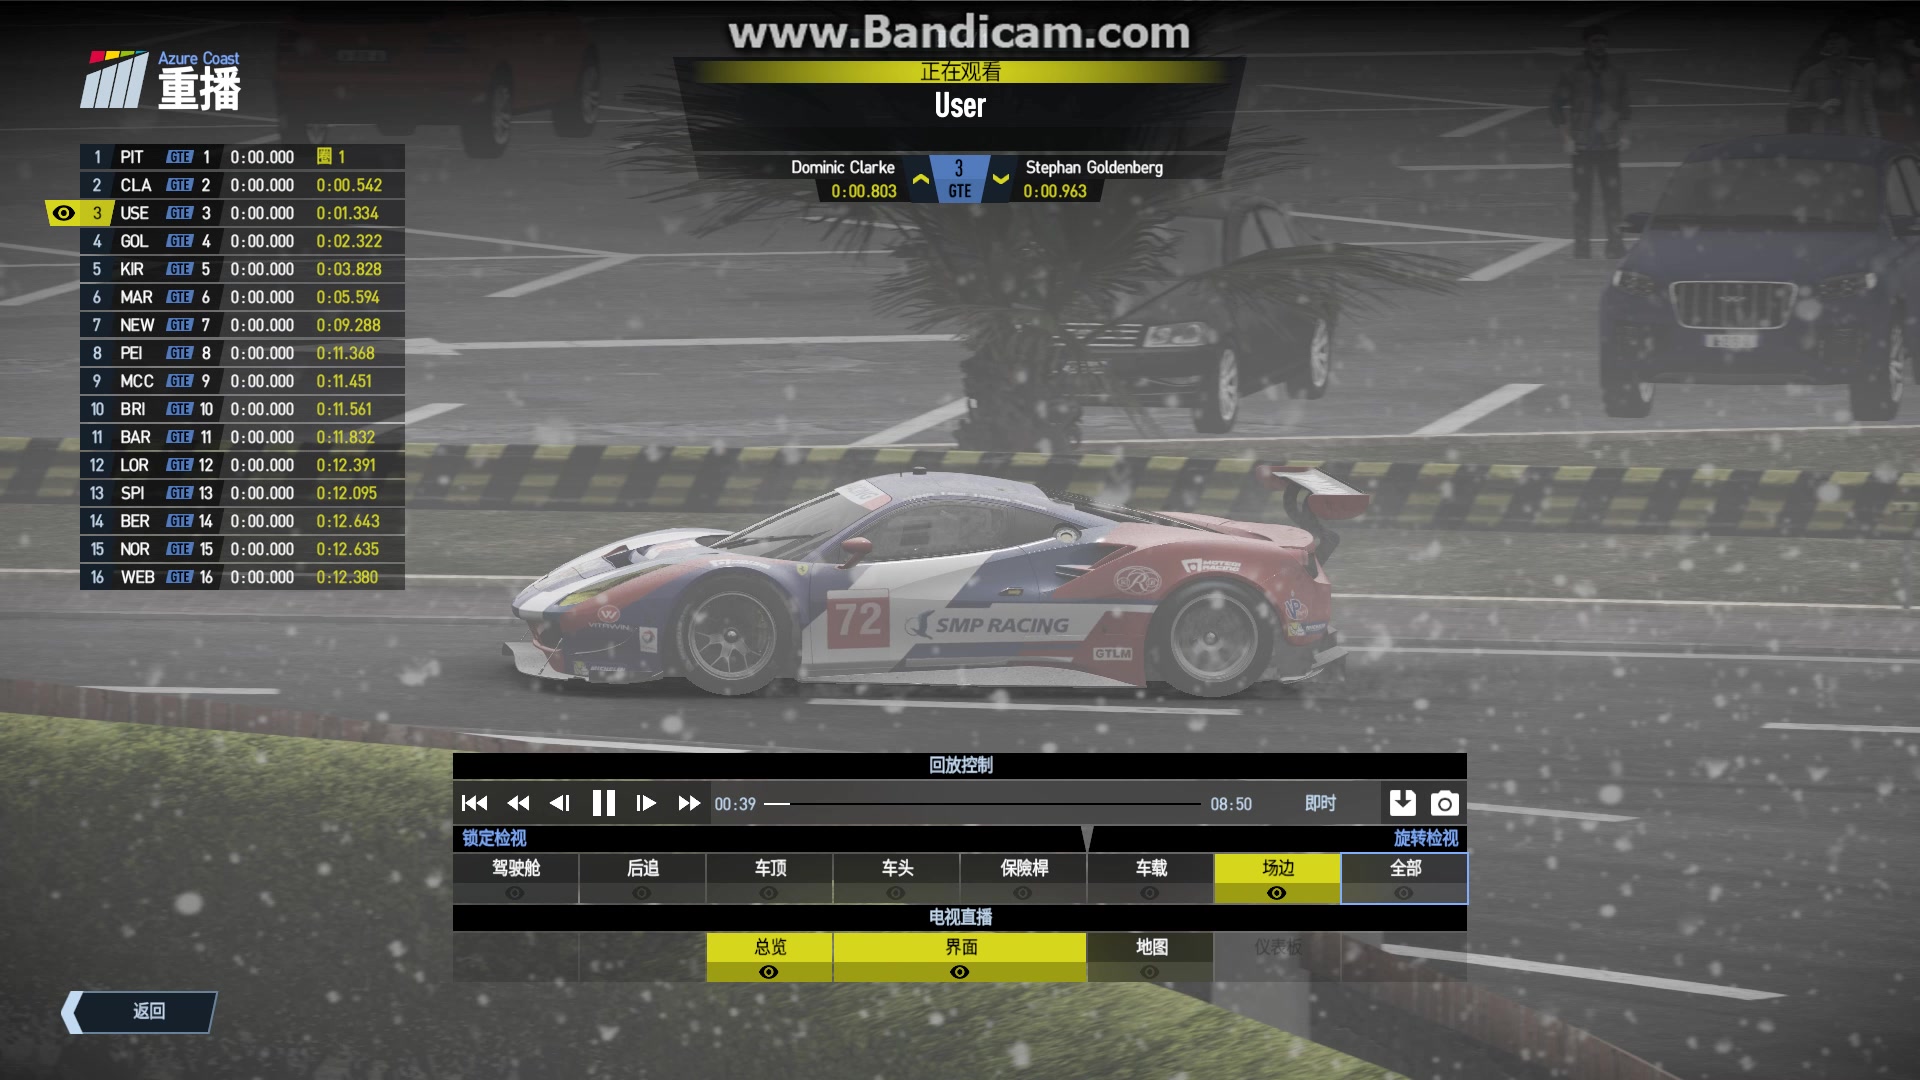Select the GOL driver in standings
Image resolution: width=1920 pixels, height=1080 pixels.
[x=242, y=241]
